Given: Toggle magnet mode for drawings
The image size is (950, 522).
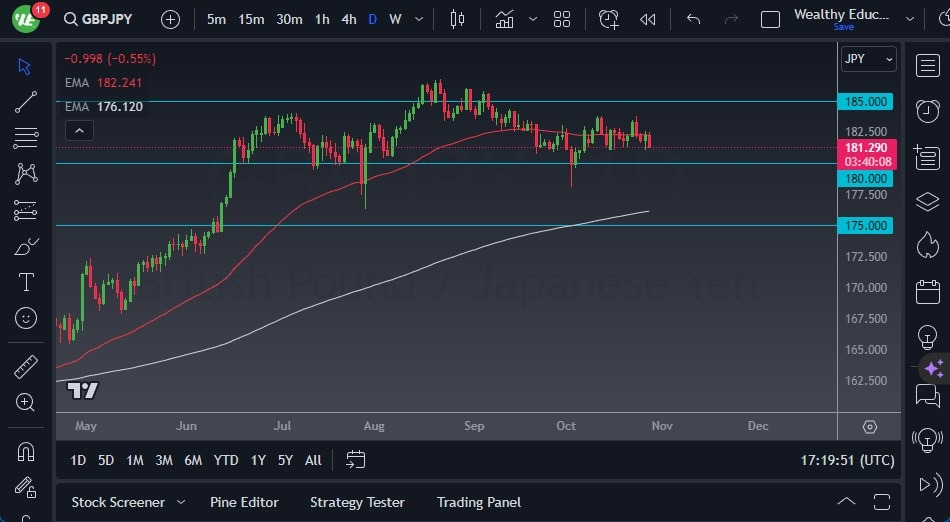Looking at the screenshot, I should (x=25, y=452).
